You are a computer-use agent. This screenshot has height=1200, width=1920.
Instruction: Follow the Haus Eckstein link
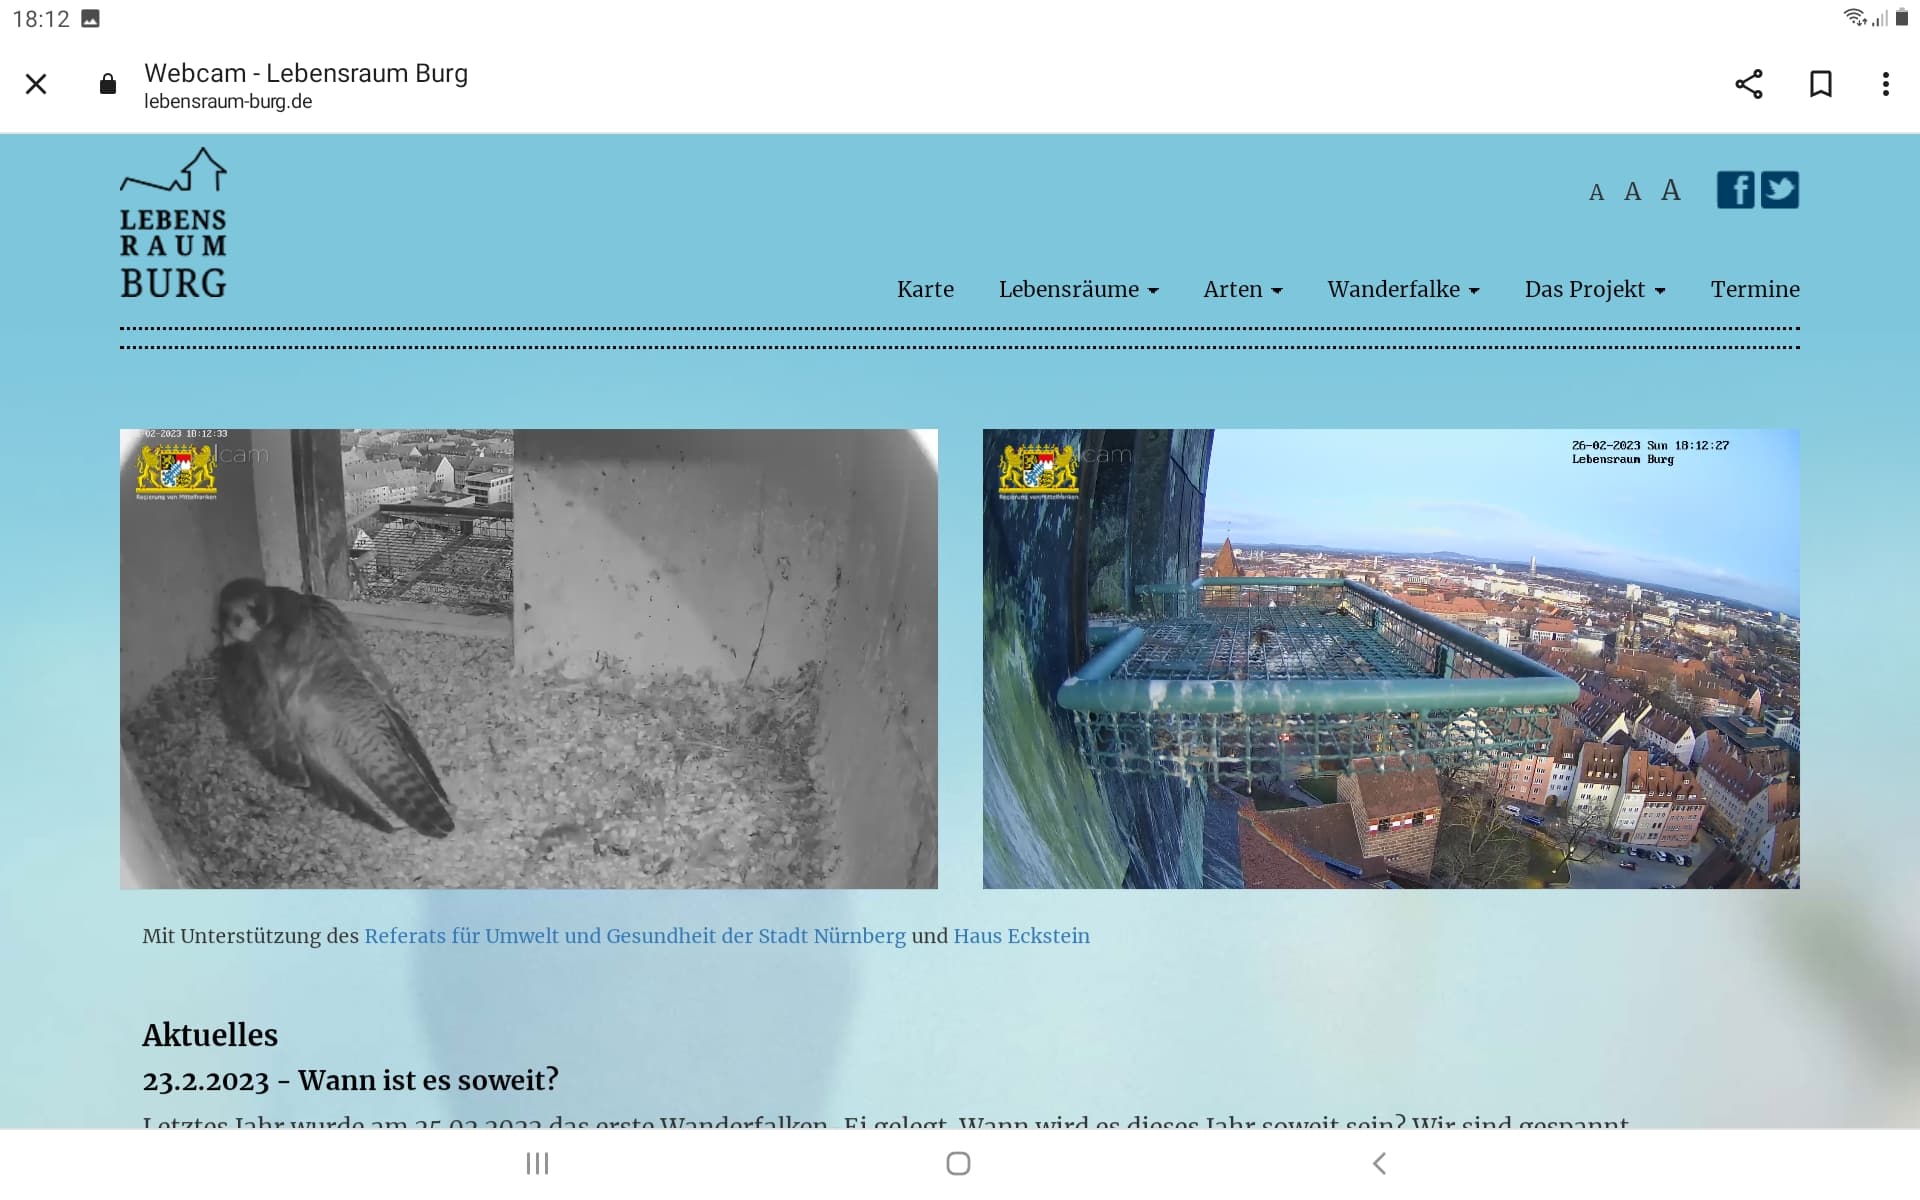click(x=1021, y=936)
